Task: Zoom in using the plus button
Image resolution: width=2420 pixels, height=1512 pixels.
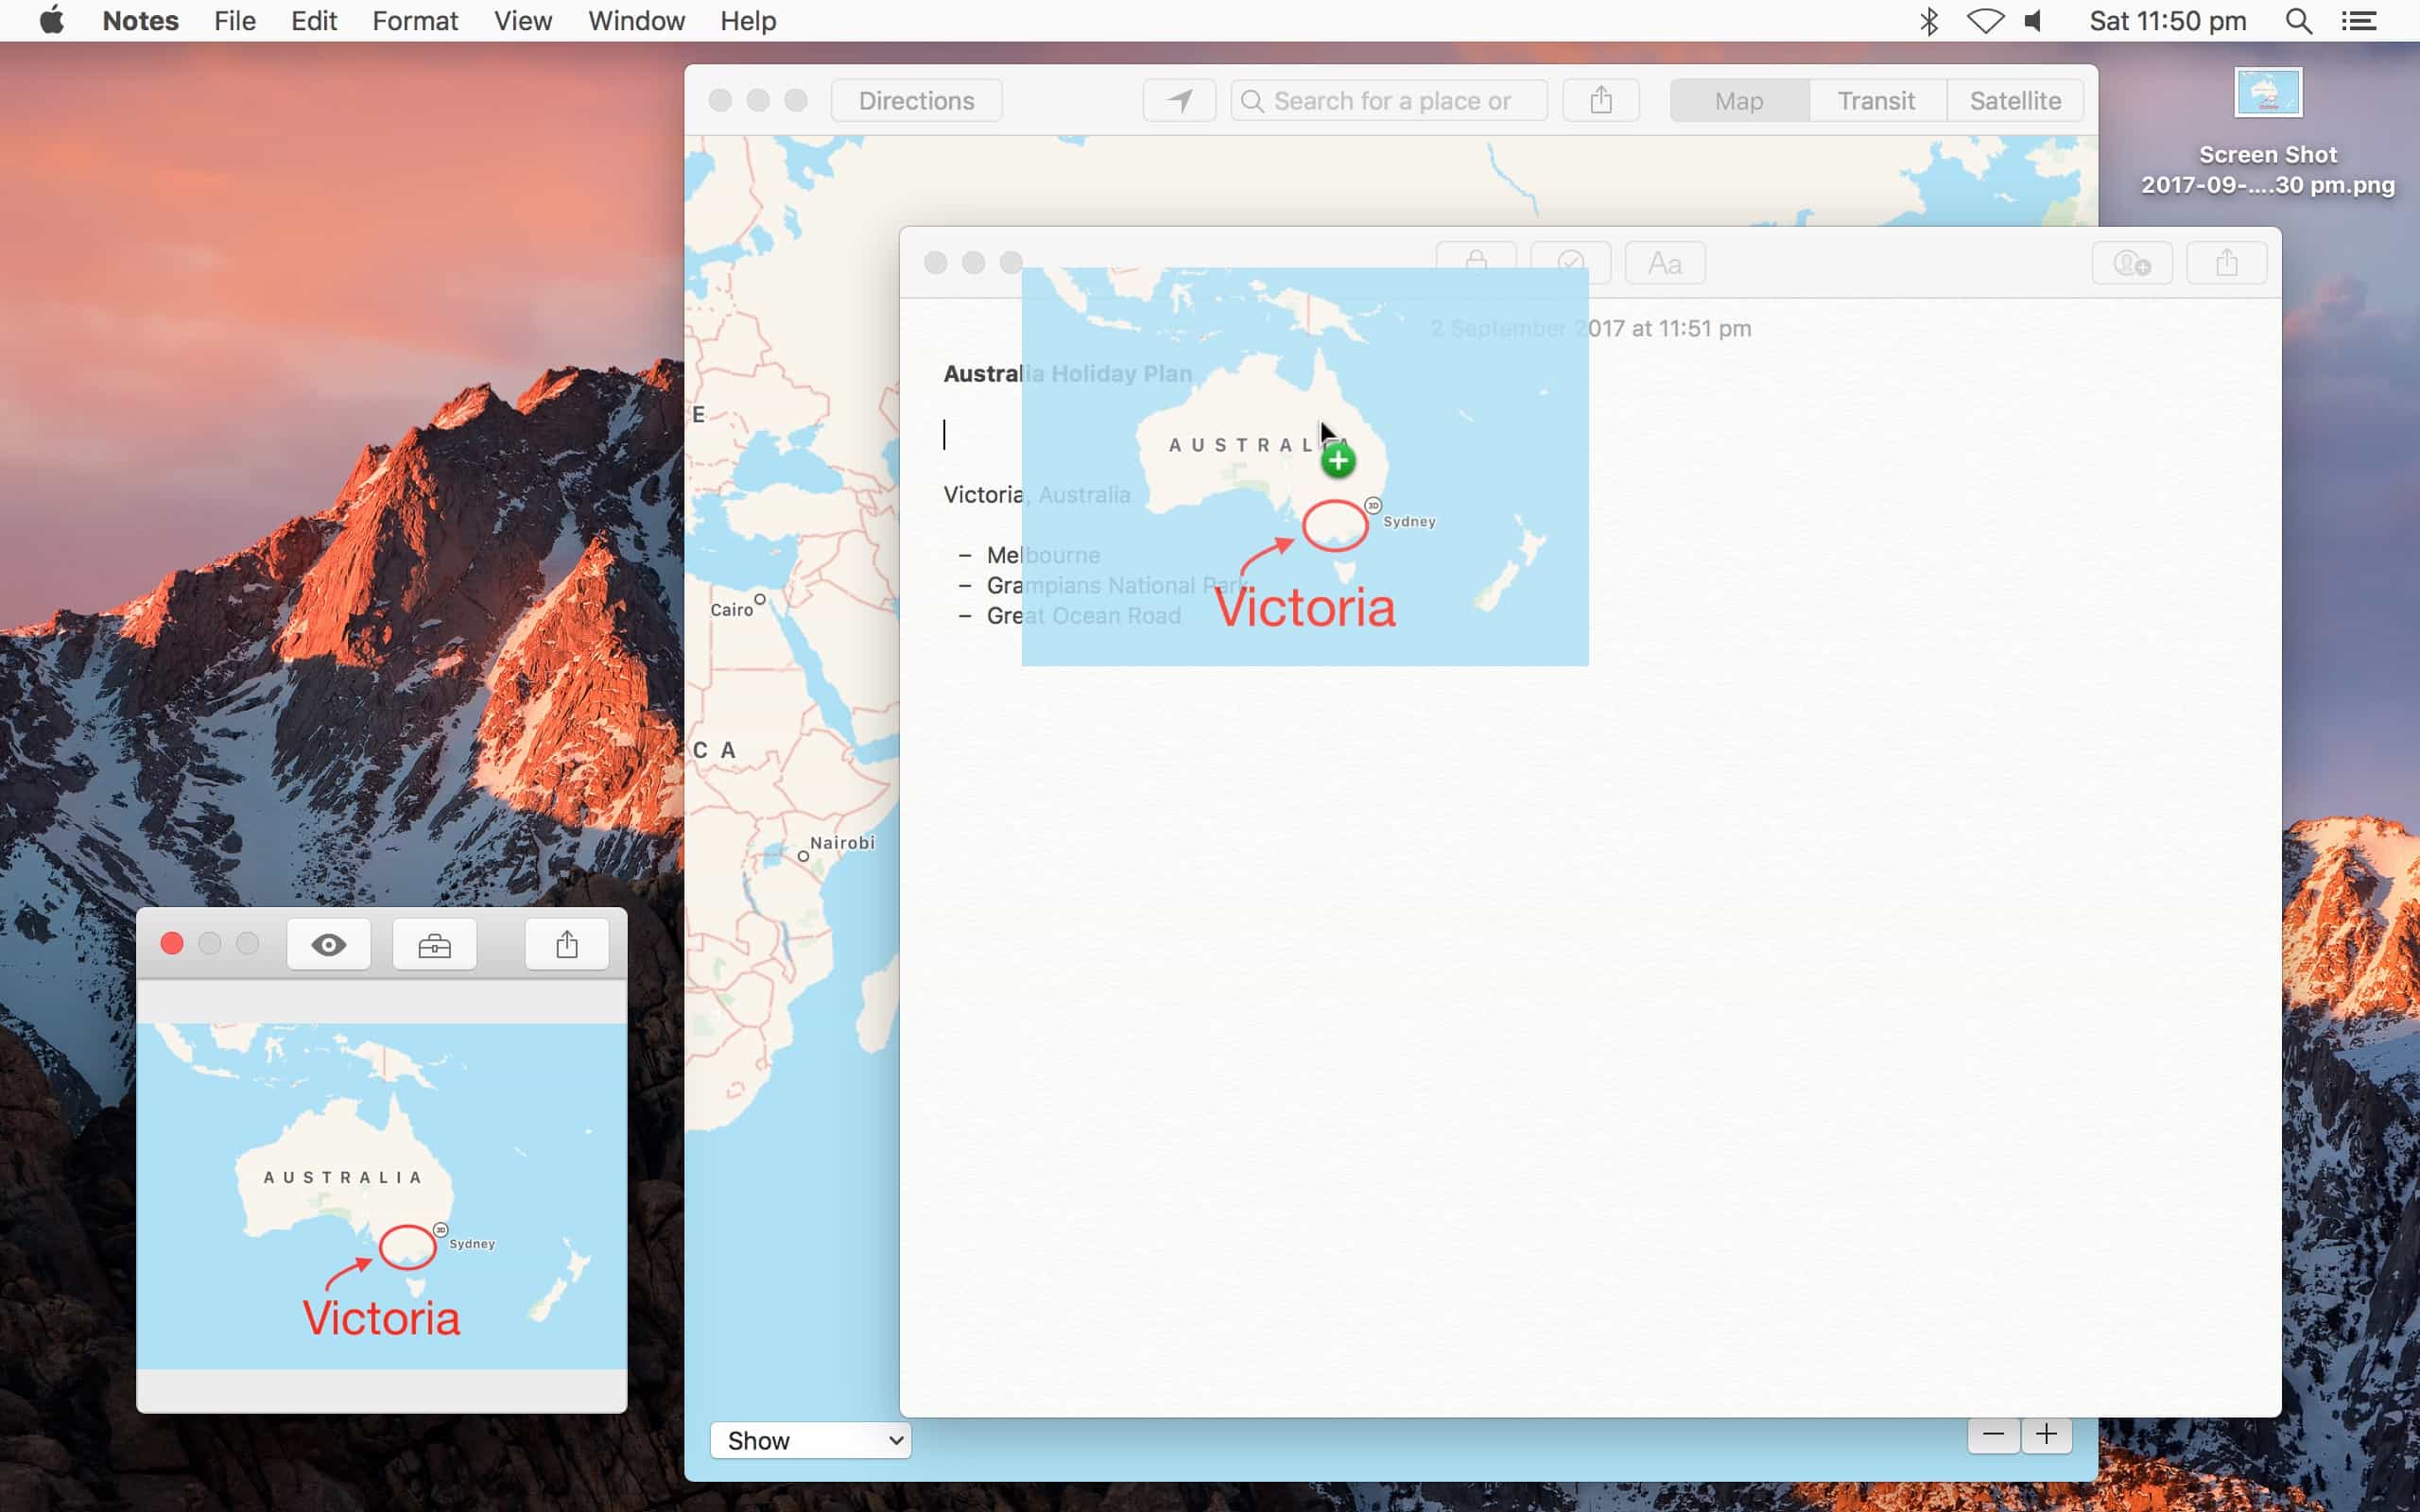Action: [2046, 1434]
